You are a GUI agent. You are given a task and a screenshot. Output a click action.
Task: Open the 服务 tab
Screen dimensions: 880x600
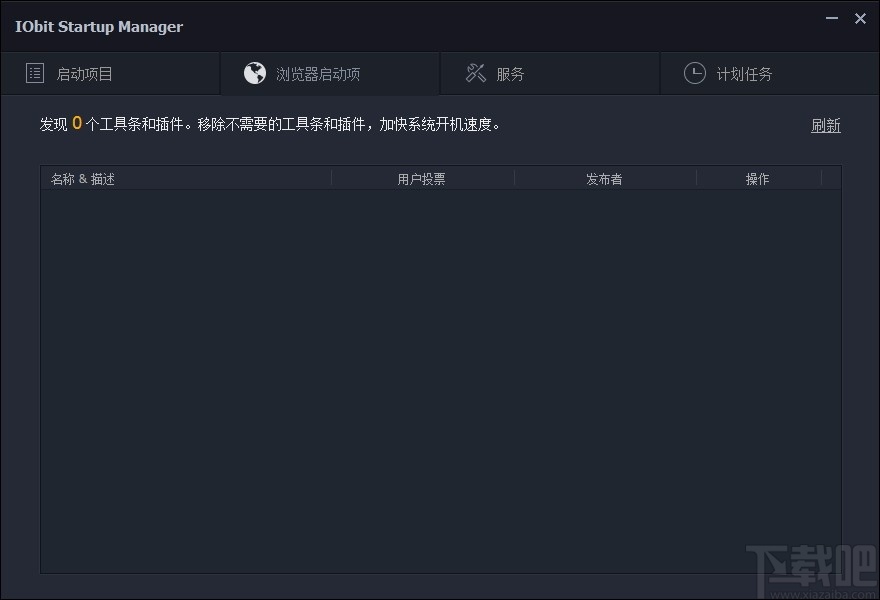(510, 72)
